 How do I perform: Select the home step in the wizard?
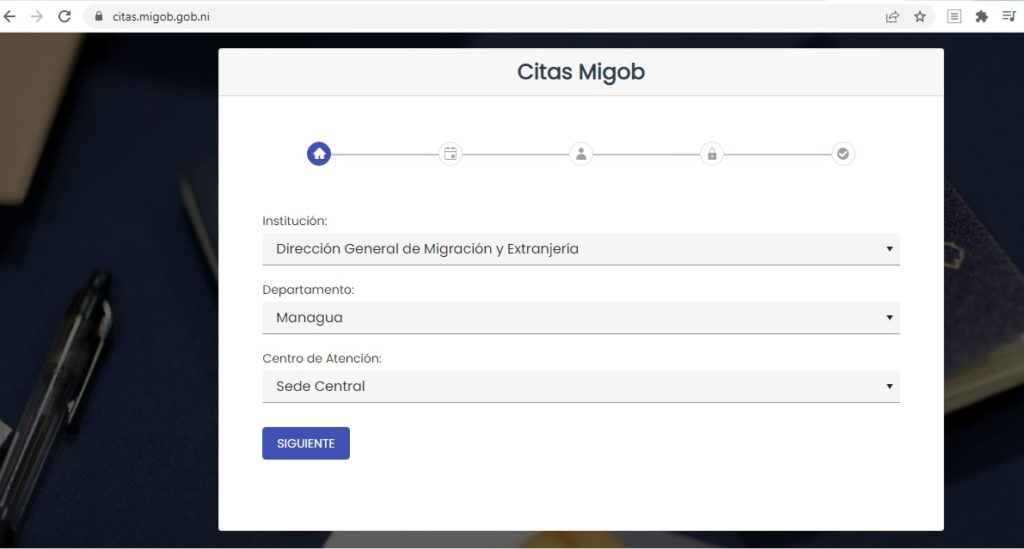319,154
